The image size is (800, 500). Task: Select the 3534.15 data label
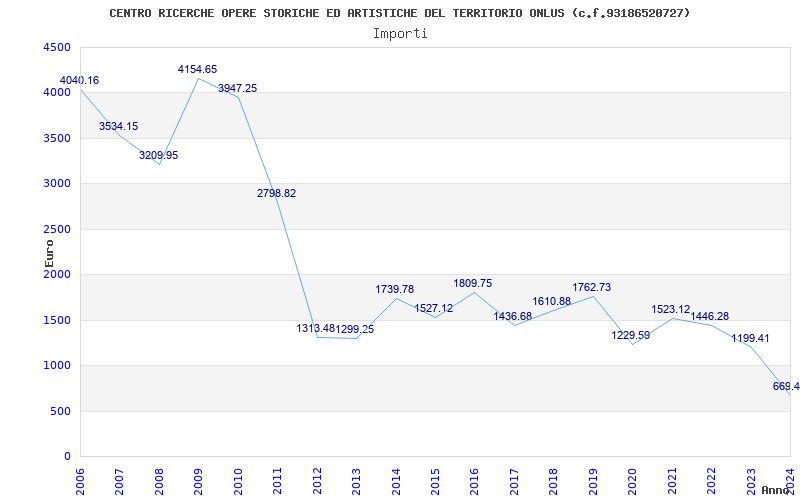point(118,127)
